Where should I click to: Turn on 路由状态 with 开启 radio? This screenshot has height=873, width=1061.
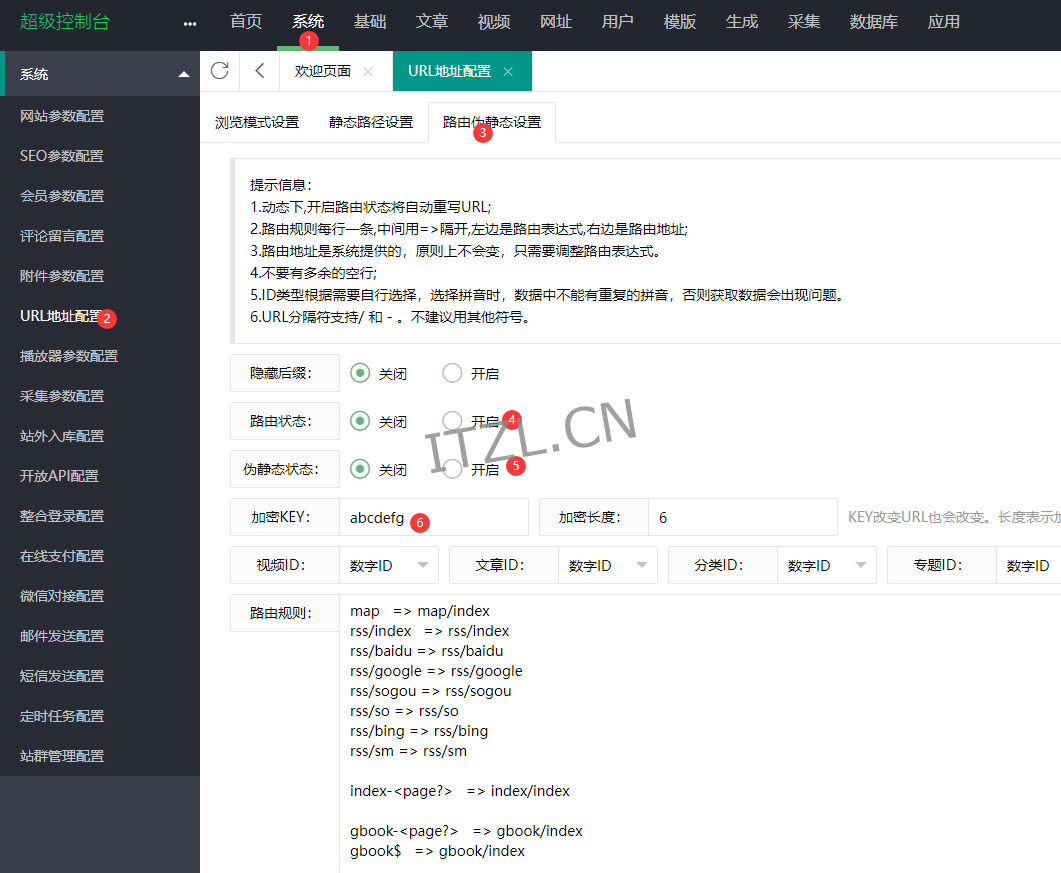(x=453, y=421)
